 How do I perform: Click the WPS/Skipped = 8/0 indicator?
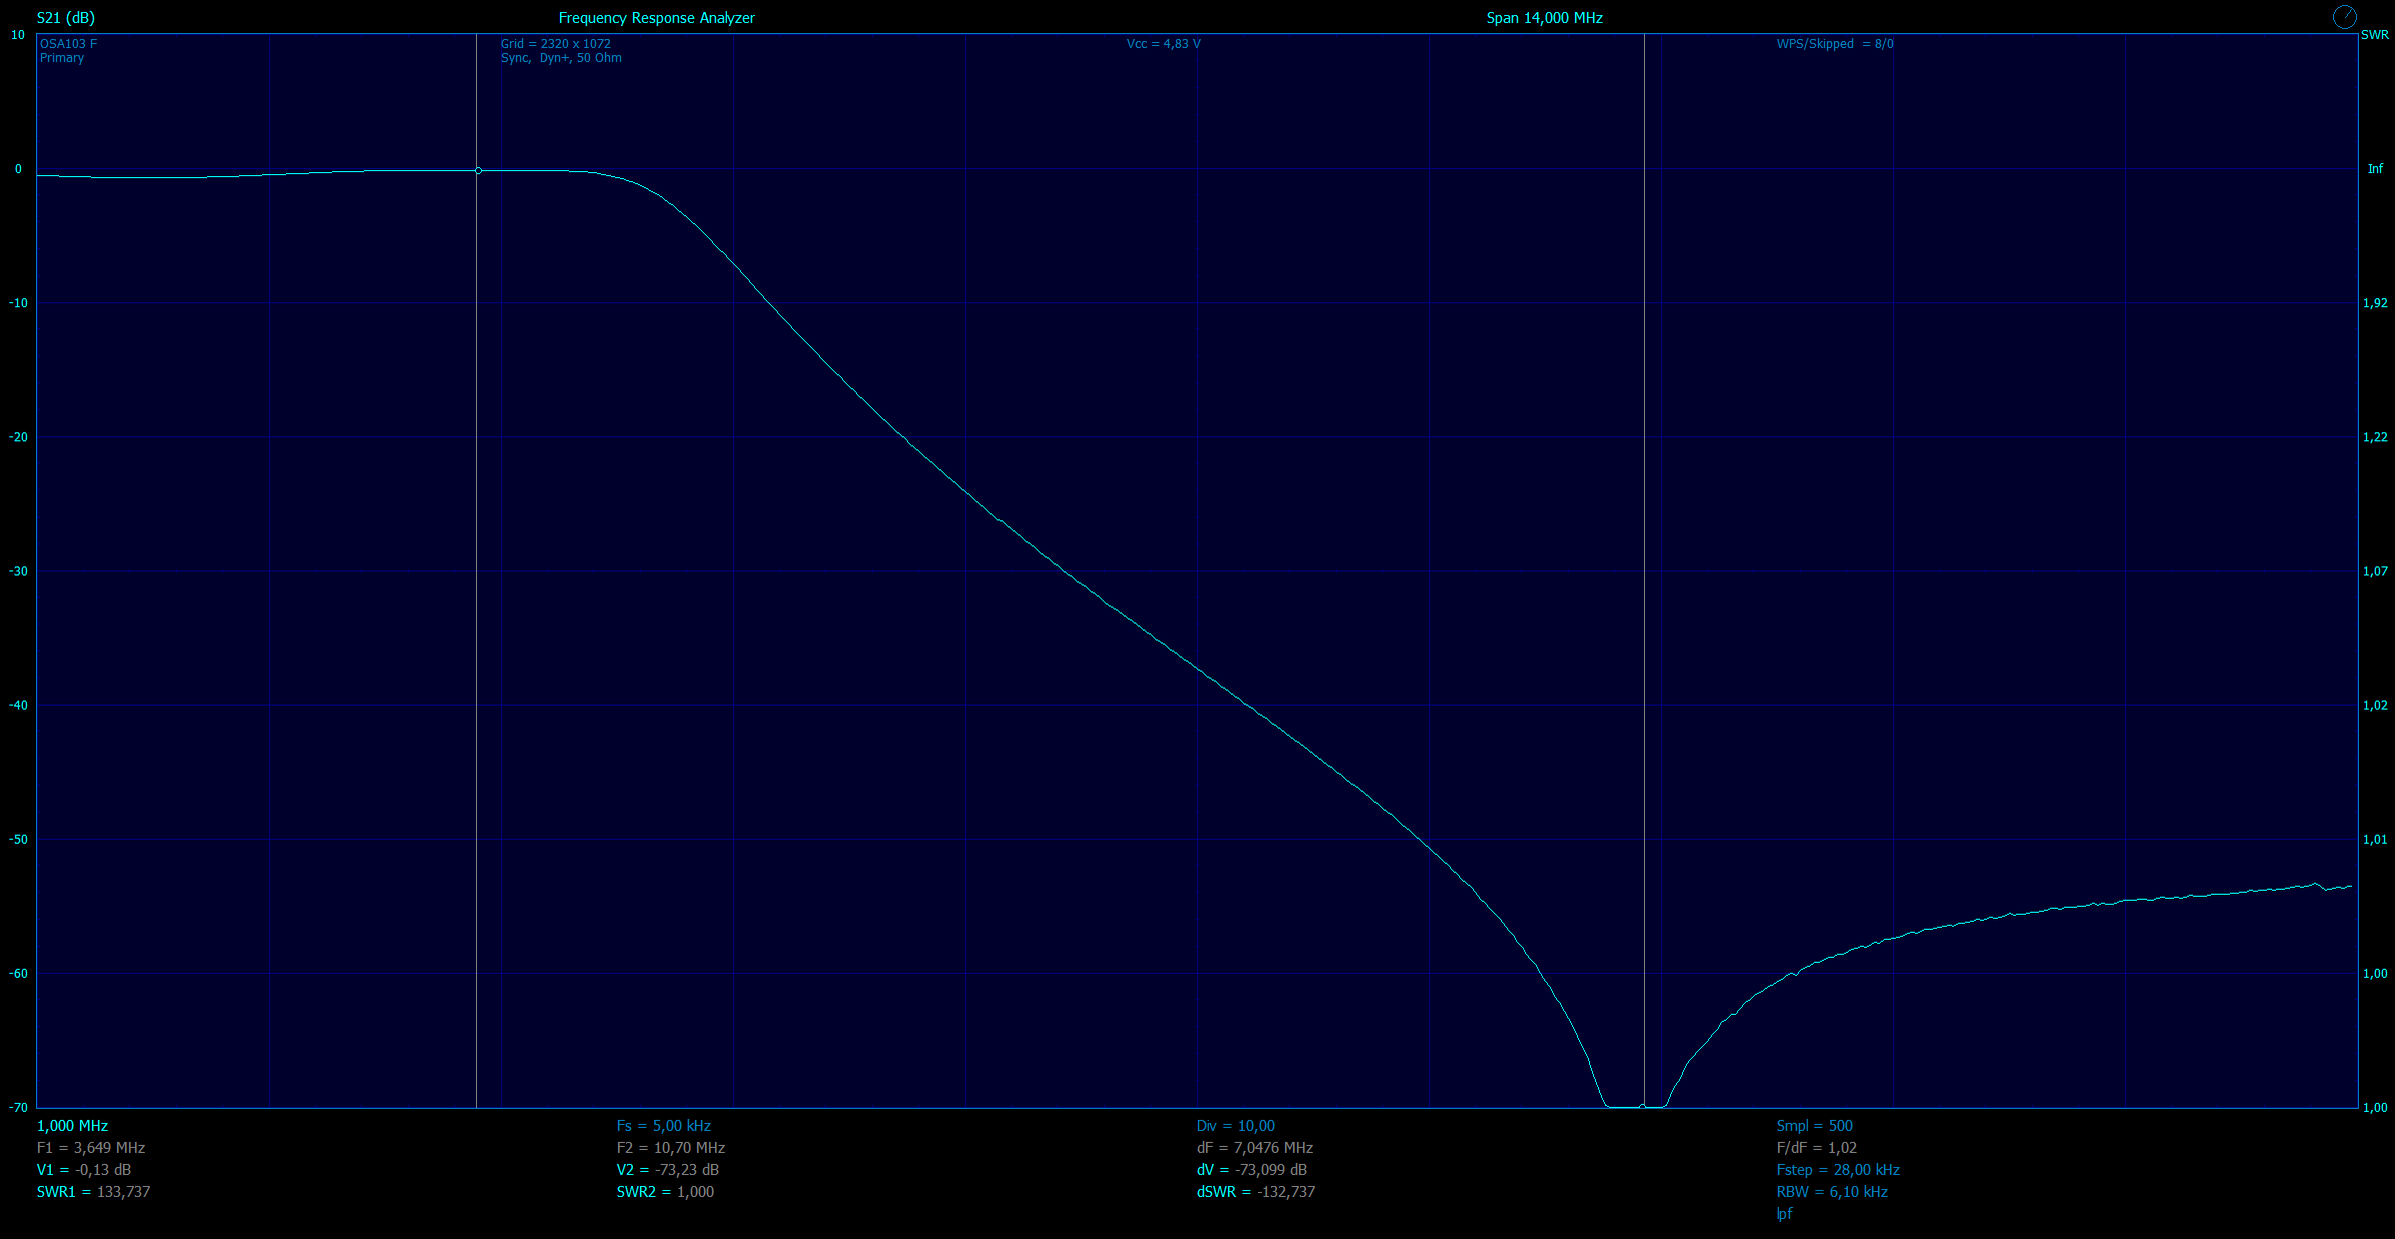1834,44
